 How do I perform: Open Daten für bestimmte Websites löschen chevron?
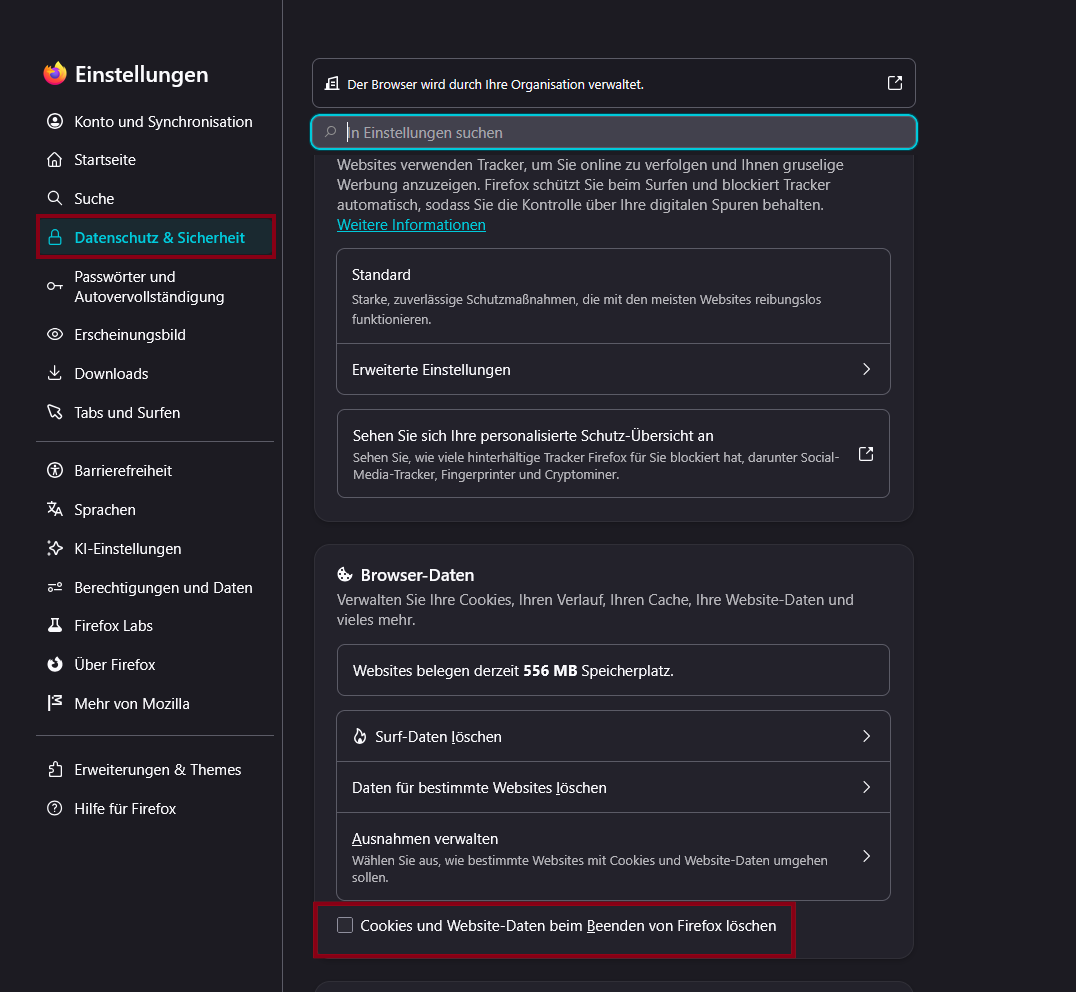click(866, 787)
